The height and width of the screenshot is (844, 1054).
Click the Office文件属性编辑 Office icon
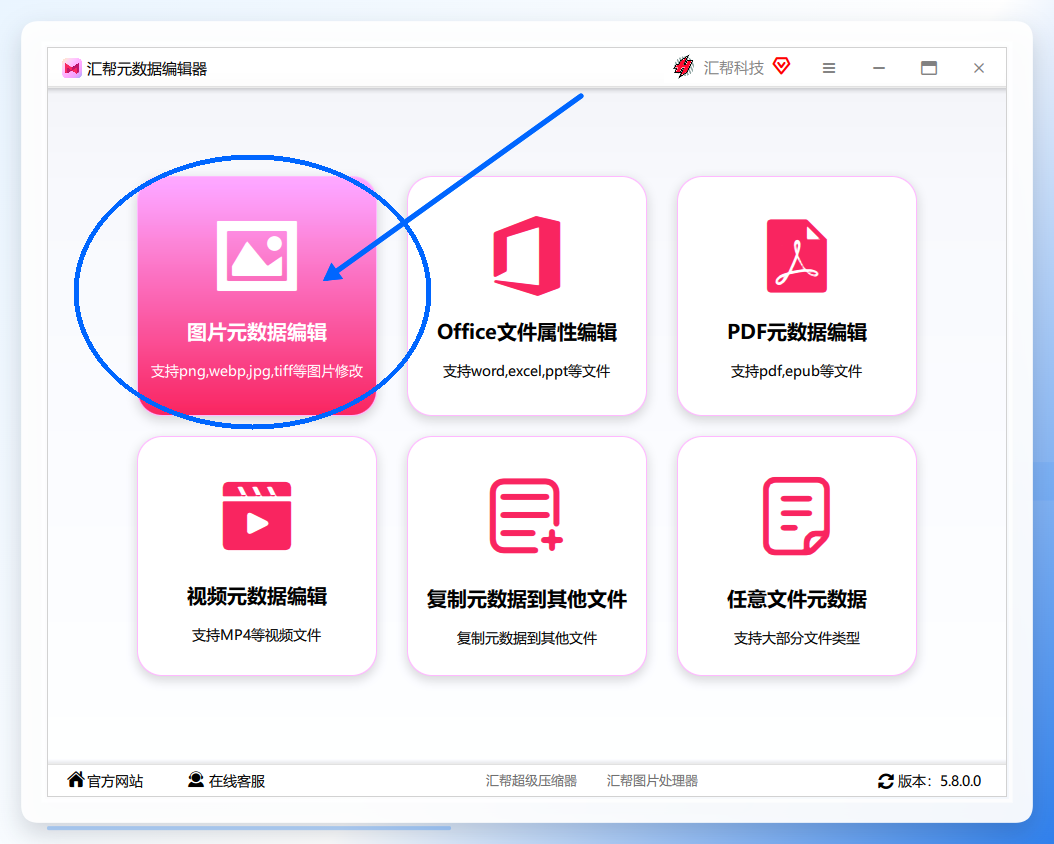click(x=527, y=256)
